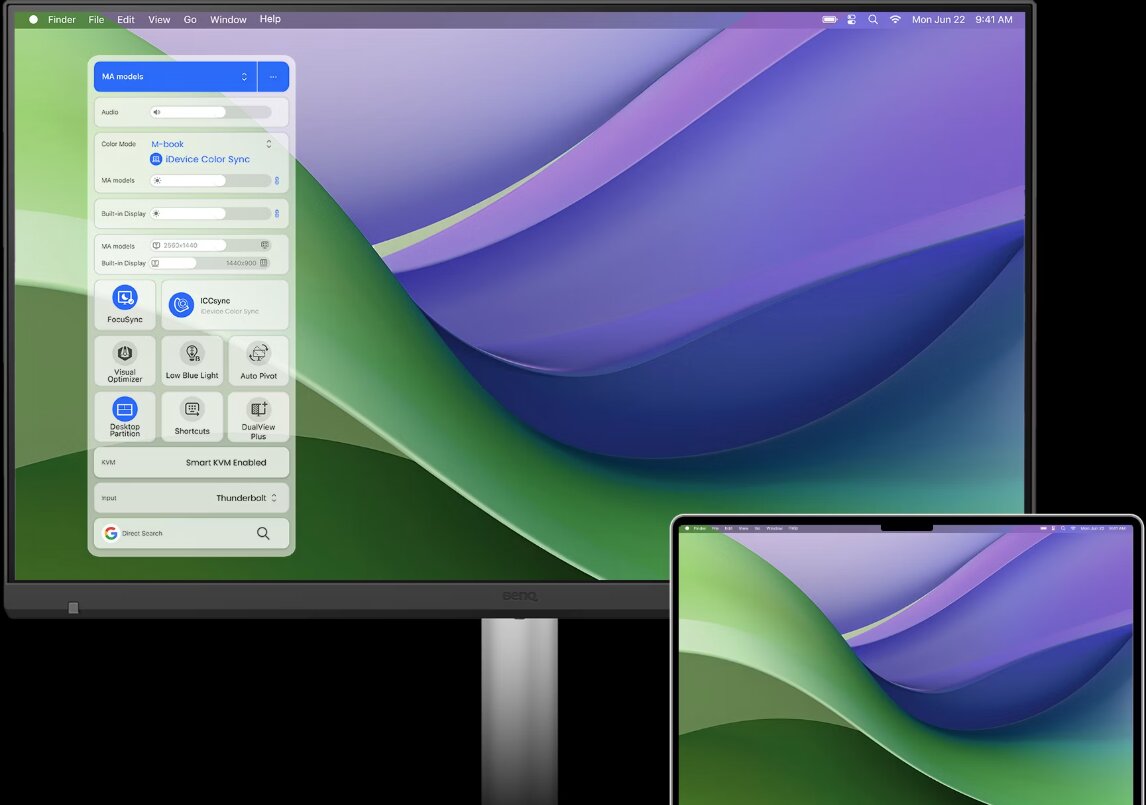Image resolution: width=1146 pixels, height=805 pixels.
Task: Open Control Center from the menu bar
Action: 851,20
